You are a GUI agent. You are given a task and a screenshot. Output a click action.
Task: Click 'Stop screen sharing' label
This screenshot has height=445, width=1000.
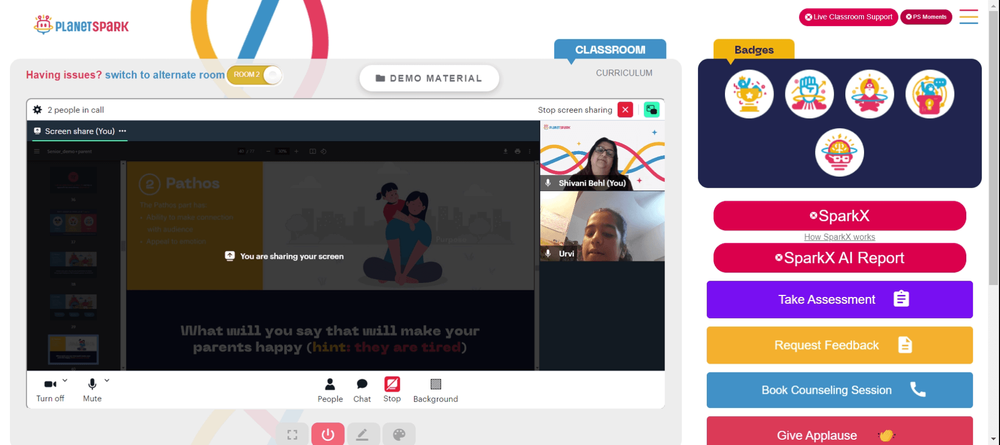point(575,110)
